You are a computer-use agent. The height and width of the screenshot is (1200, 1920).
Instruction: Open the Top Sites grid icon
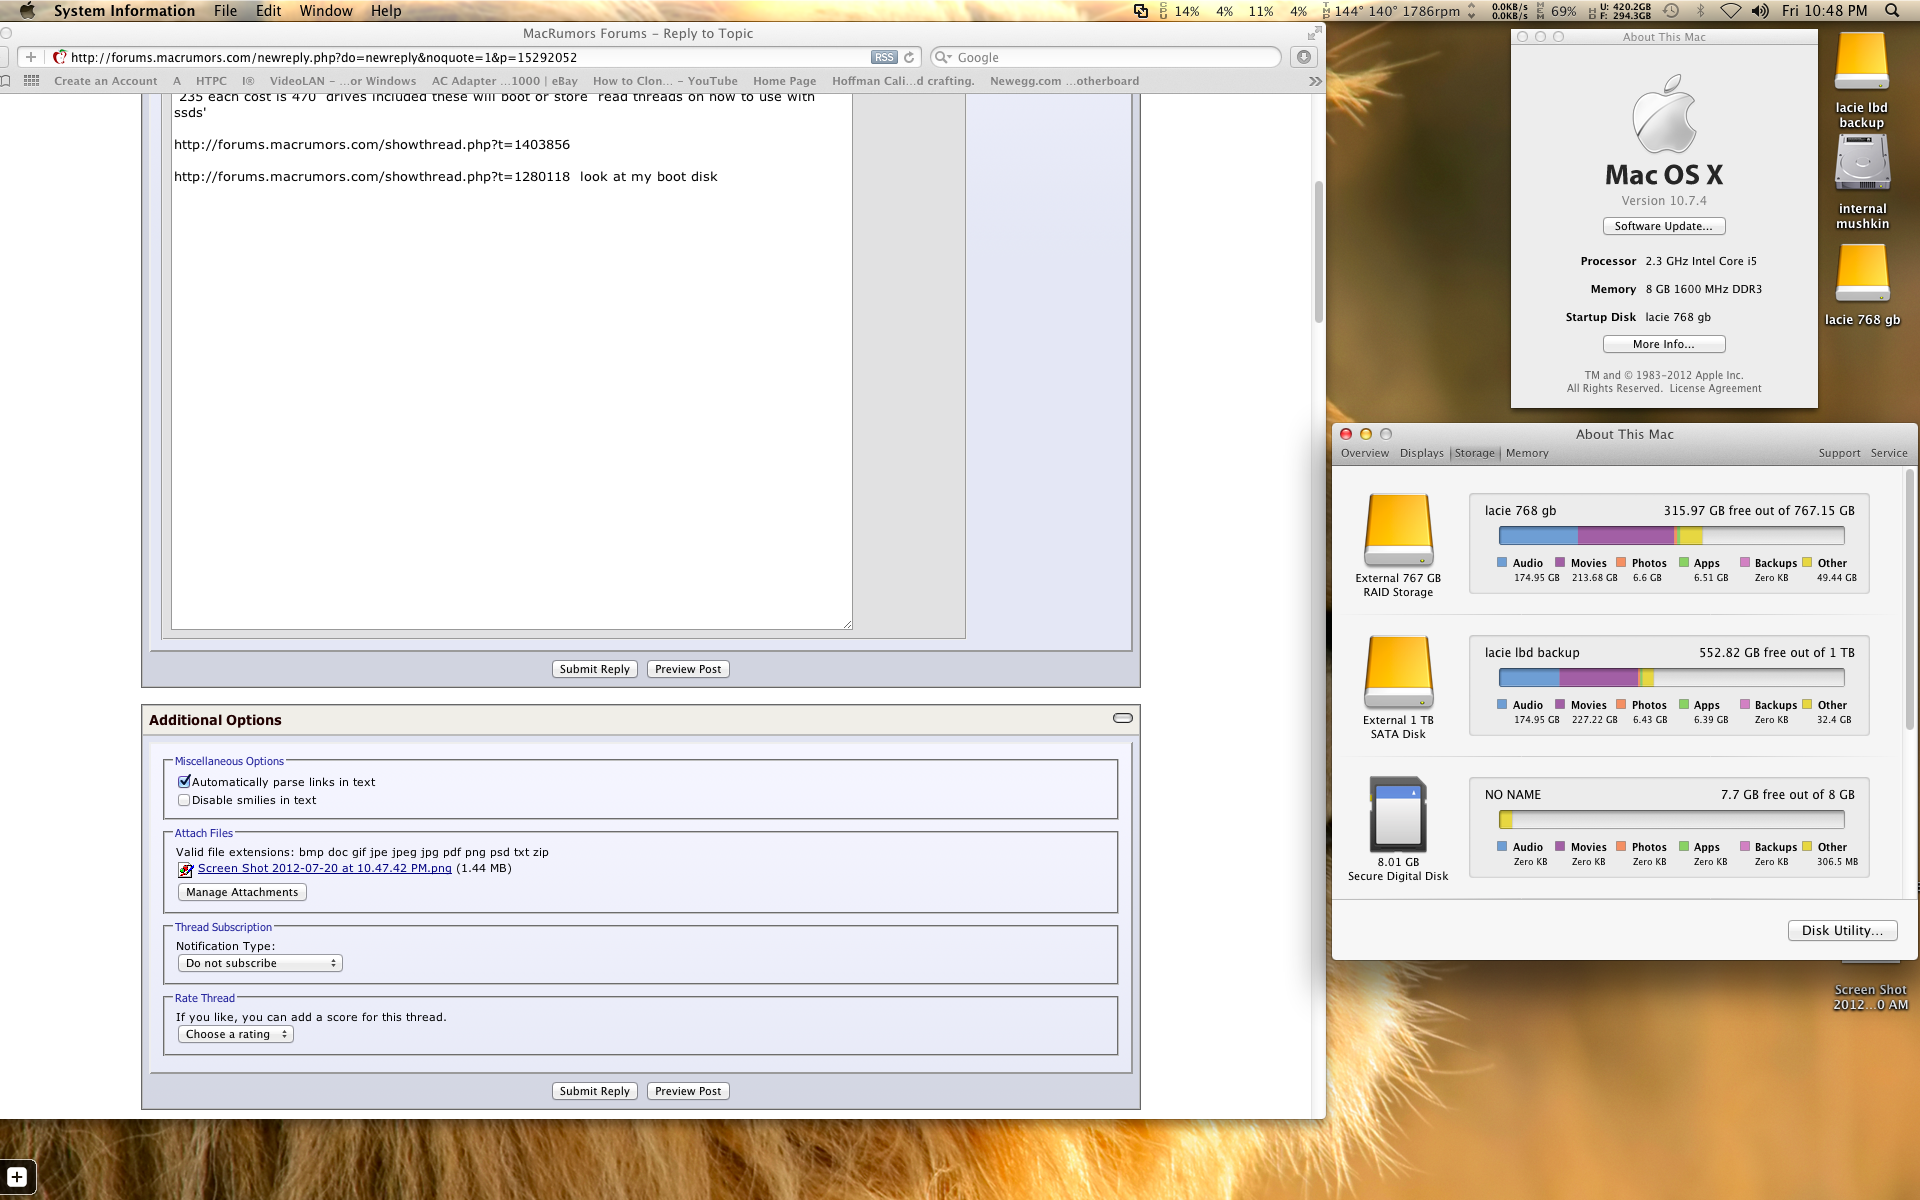pos(31,81)
